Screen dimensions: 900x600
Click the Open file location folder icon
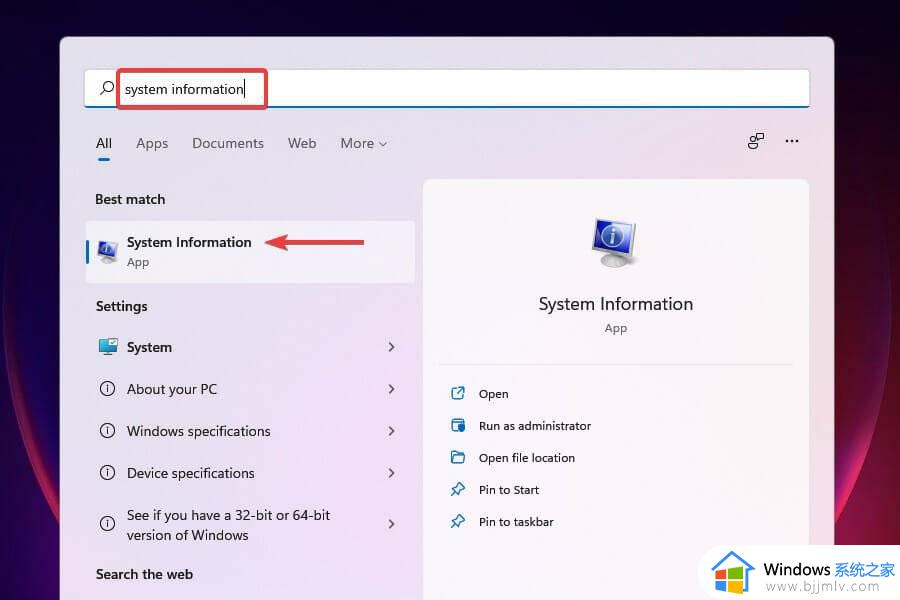457,457
